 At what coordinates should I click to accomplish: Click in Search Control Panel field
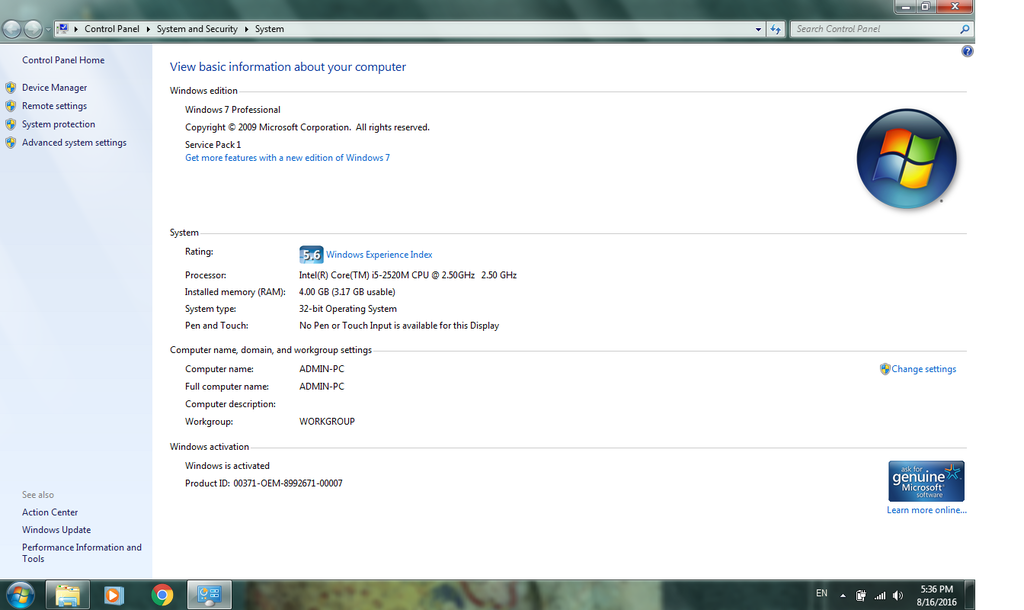[875, 29]
